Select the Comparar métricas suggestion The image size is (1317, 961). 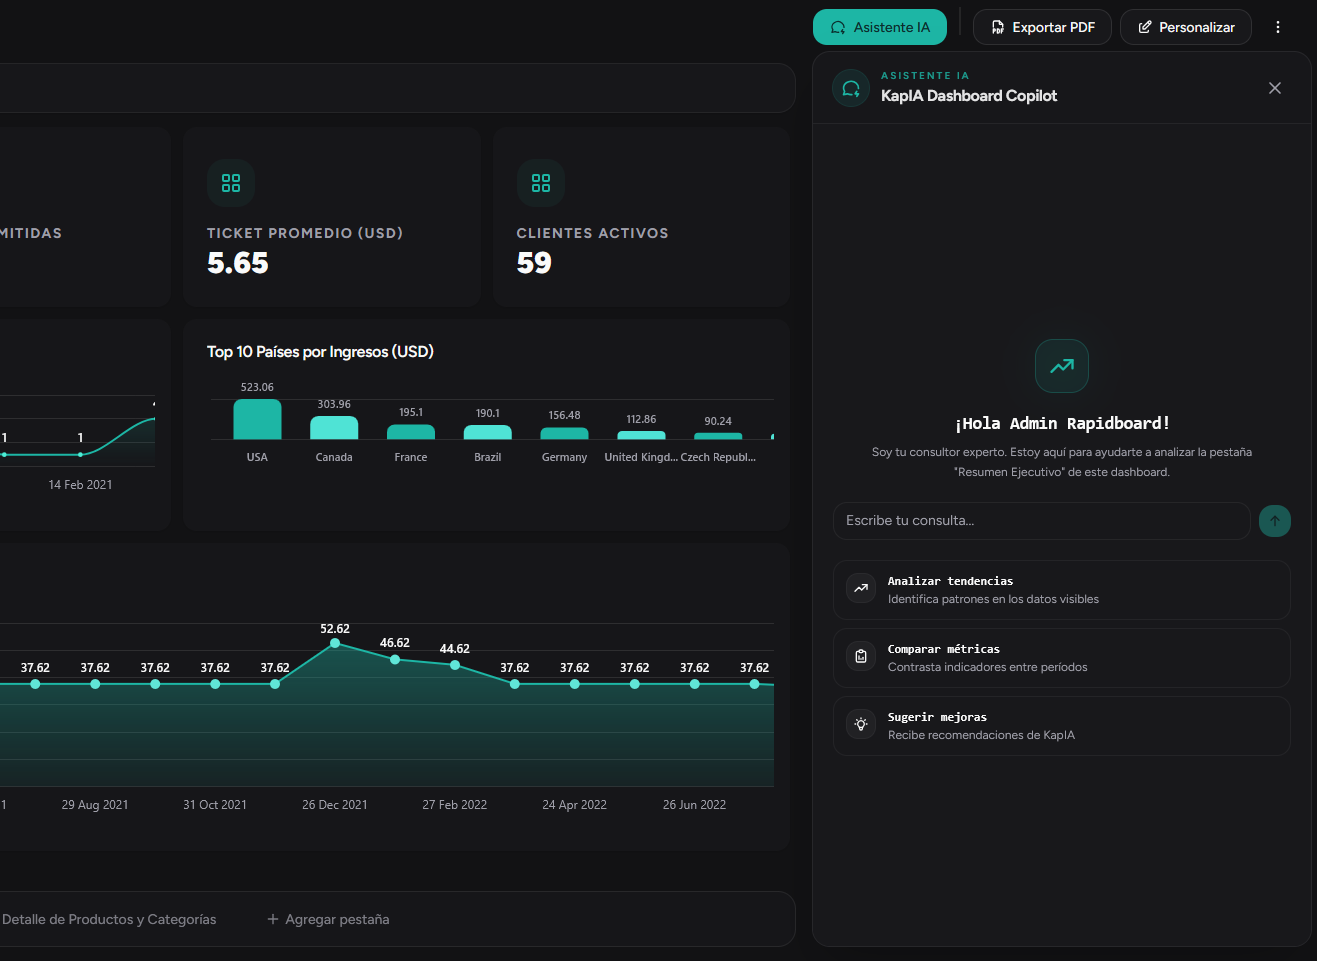coord(1062,658)
